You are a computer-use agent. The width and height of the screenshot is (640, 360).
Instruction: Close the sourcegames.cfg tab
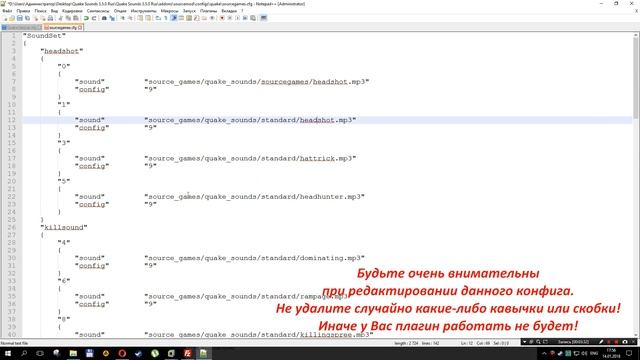pos(80,27)
